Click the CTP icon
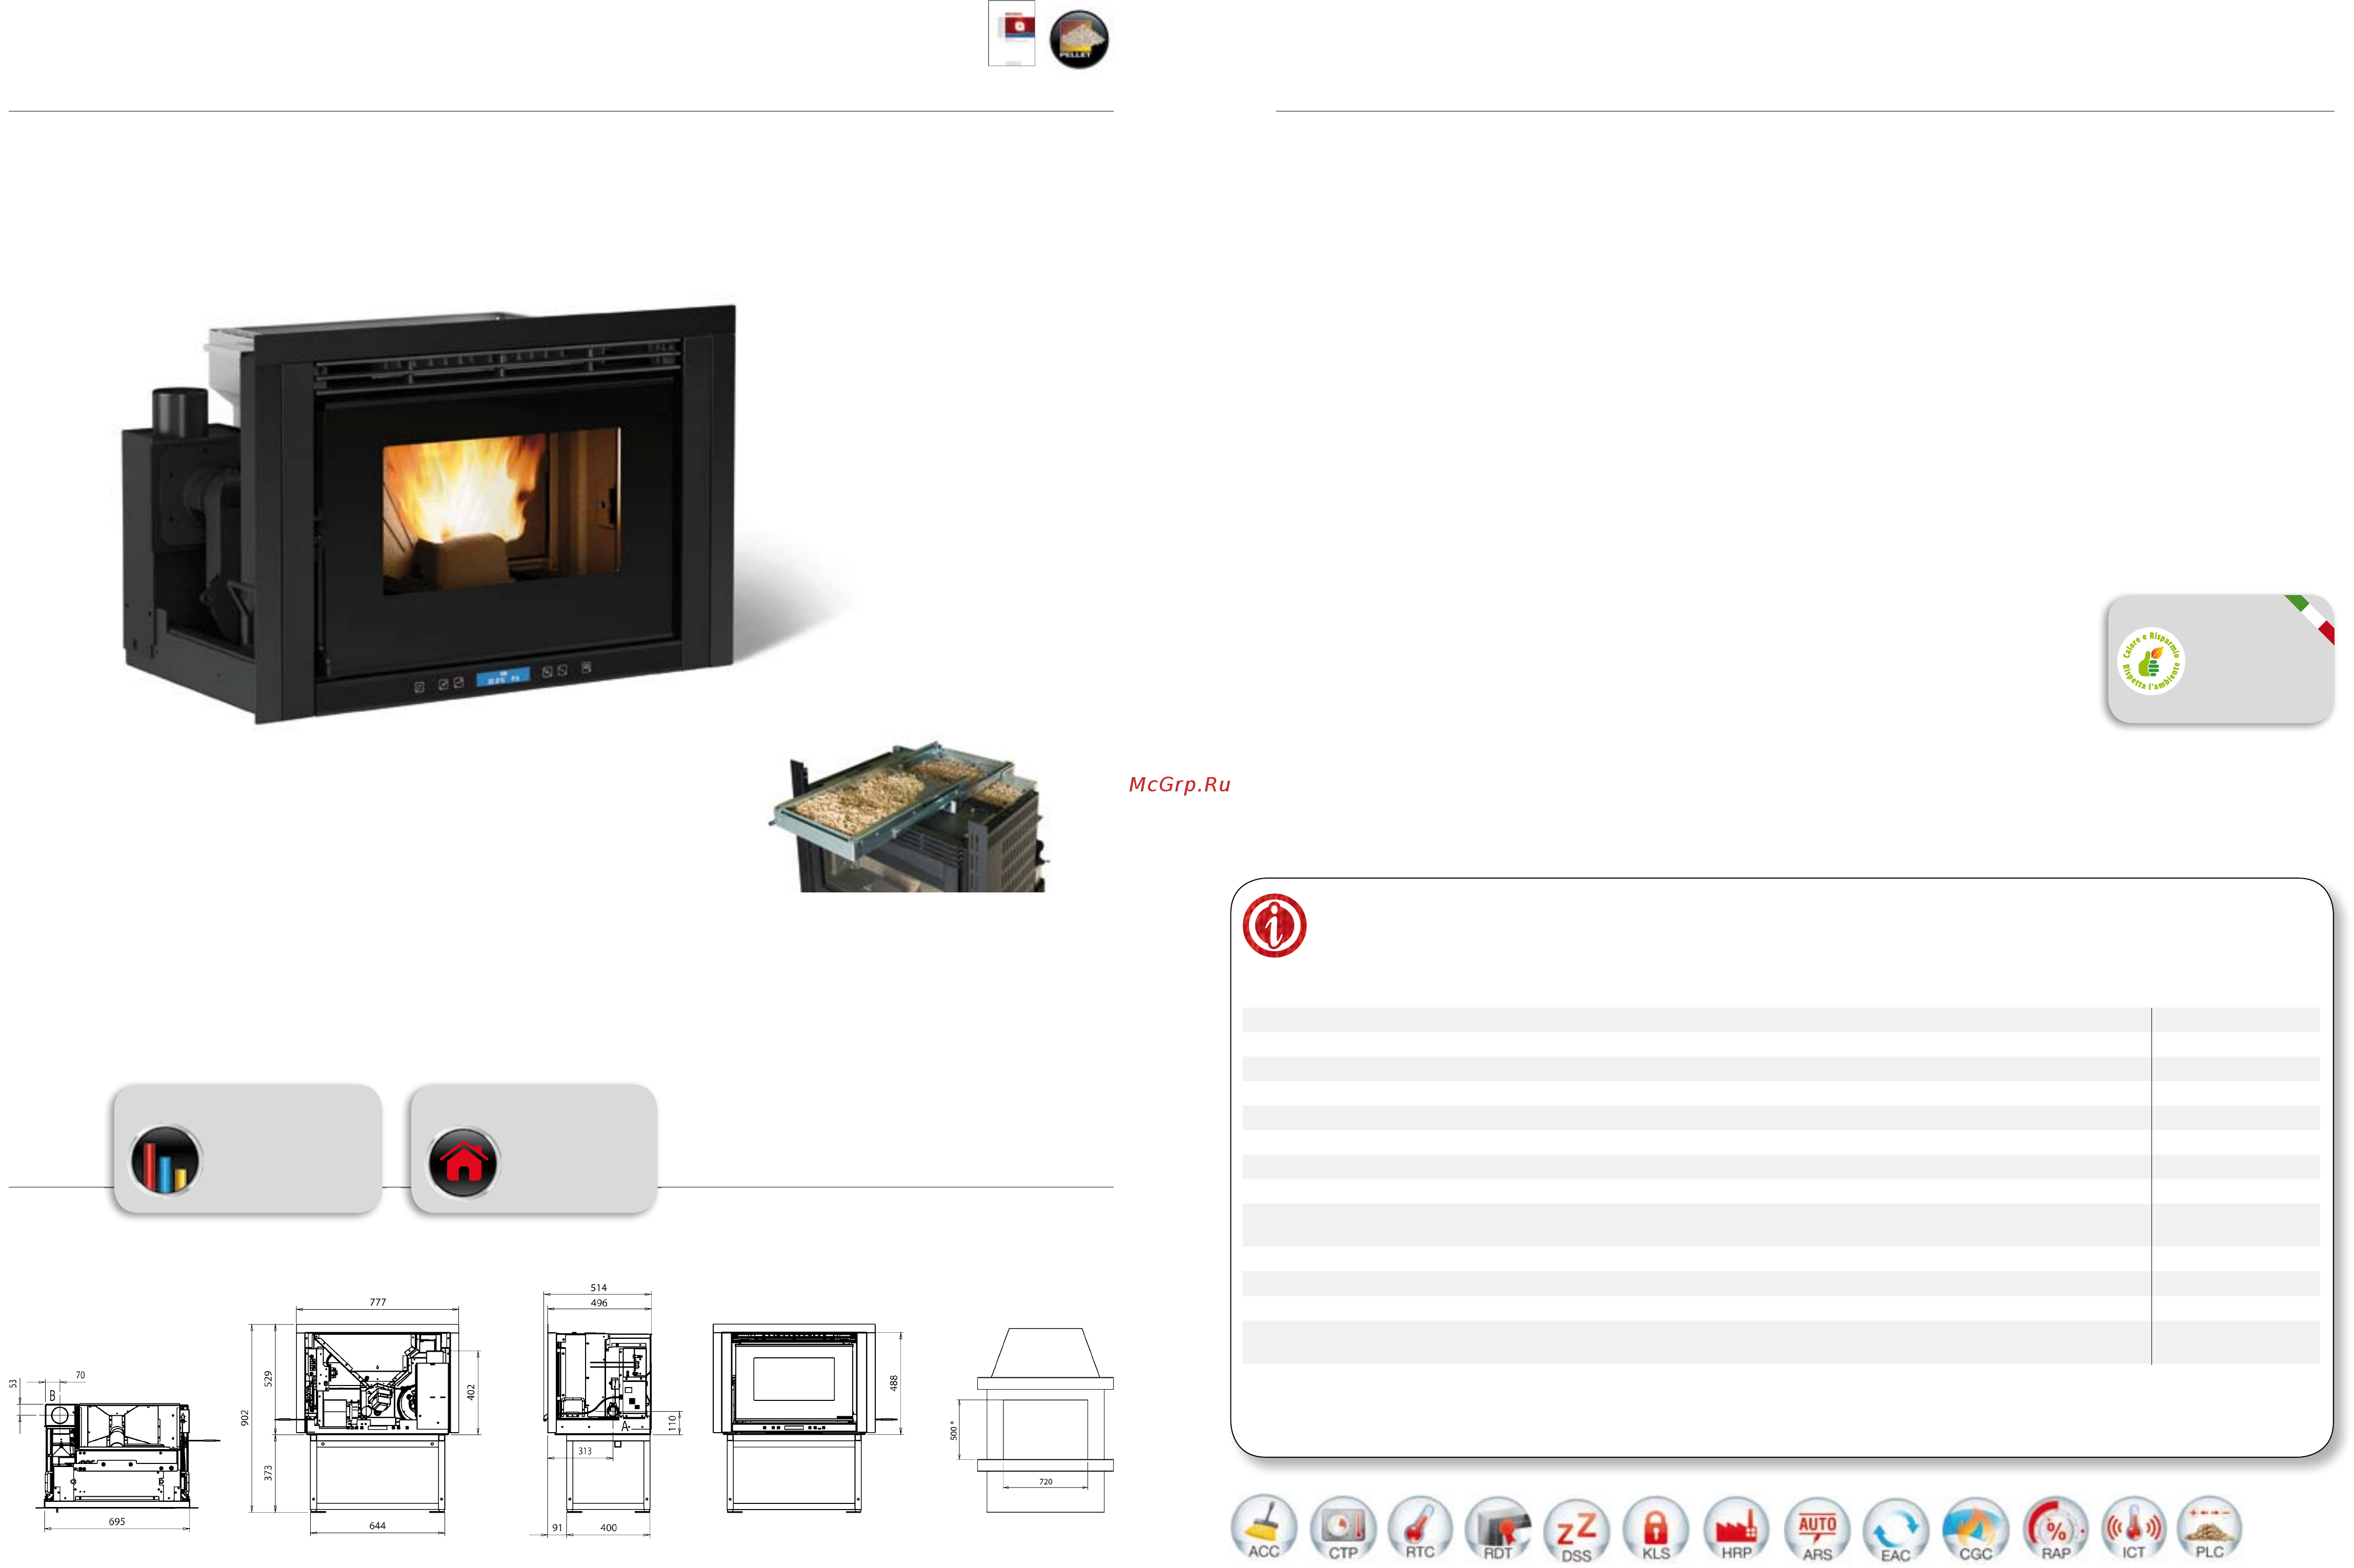Screen dimensions: 2354x1568 click(1343, 1528)
